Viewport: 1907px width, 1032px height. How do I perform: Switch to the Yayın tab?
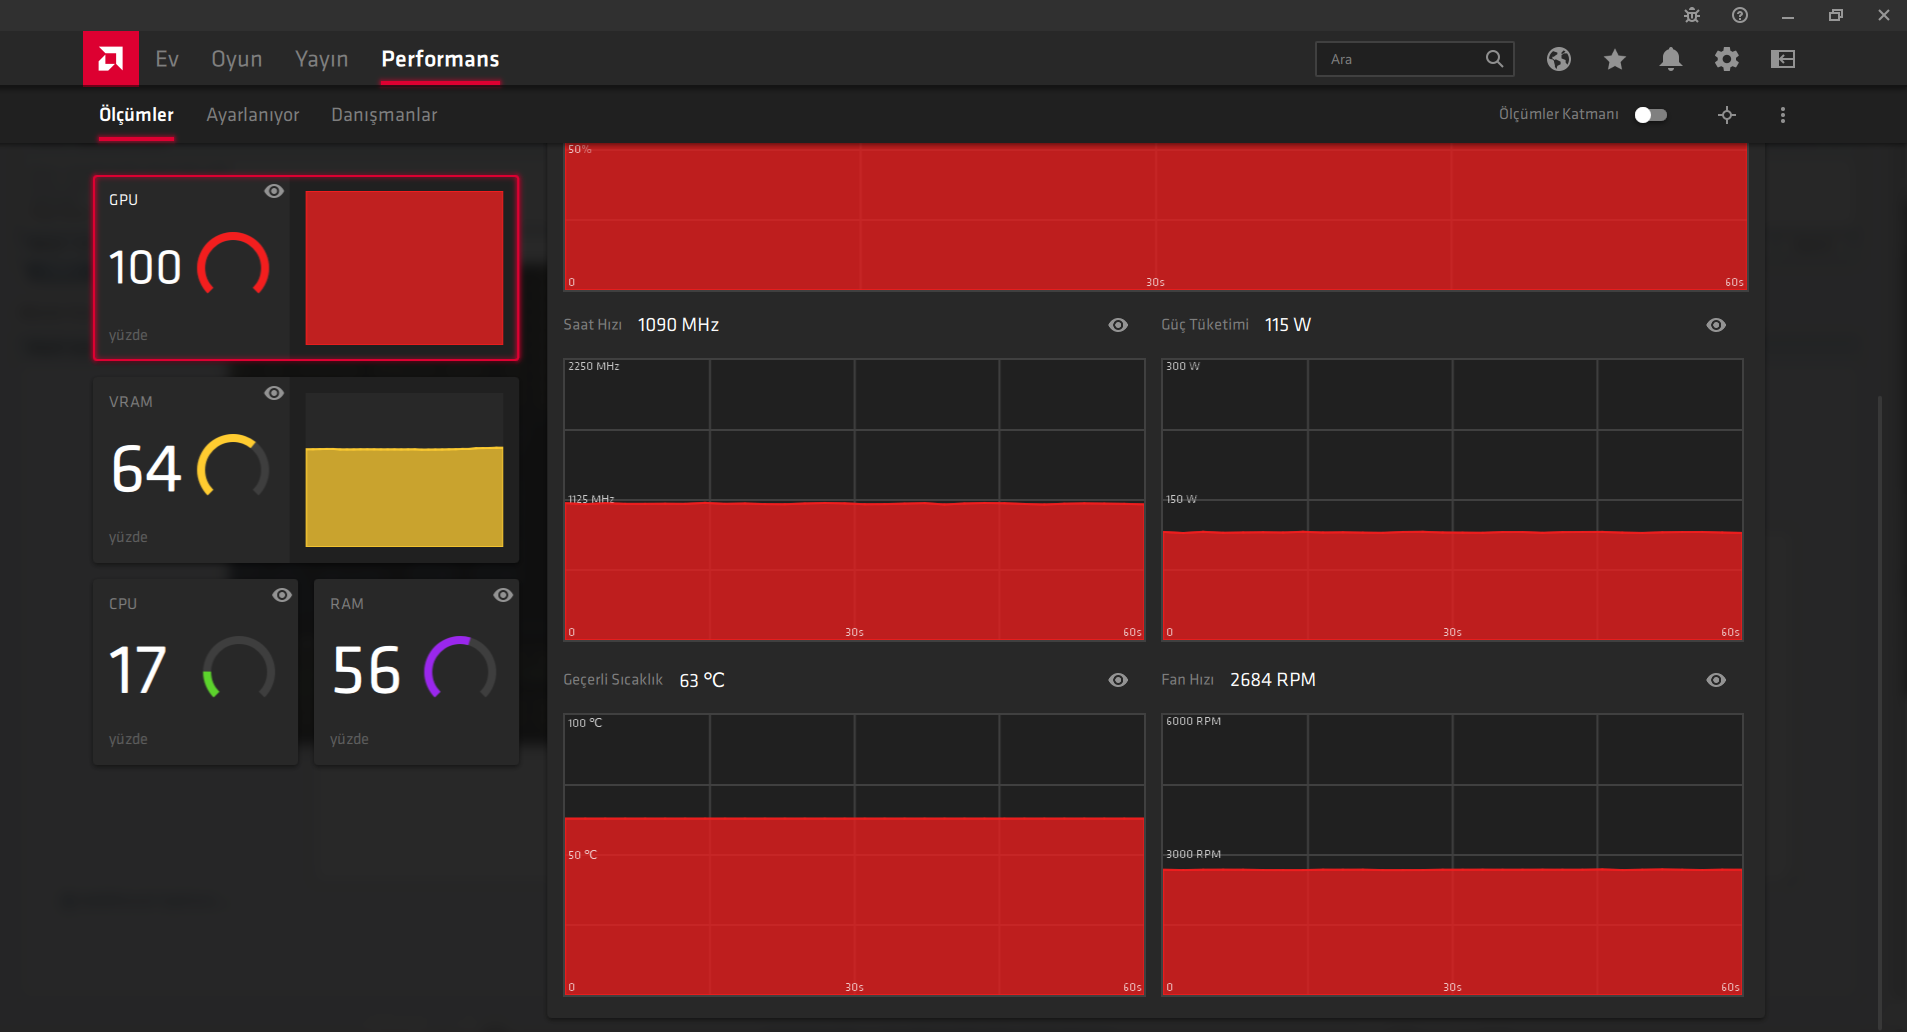[x=322, y=59]
